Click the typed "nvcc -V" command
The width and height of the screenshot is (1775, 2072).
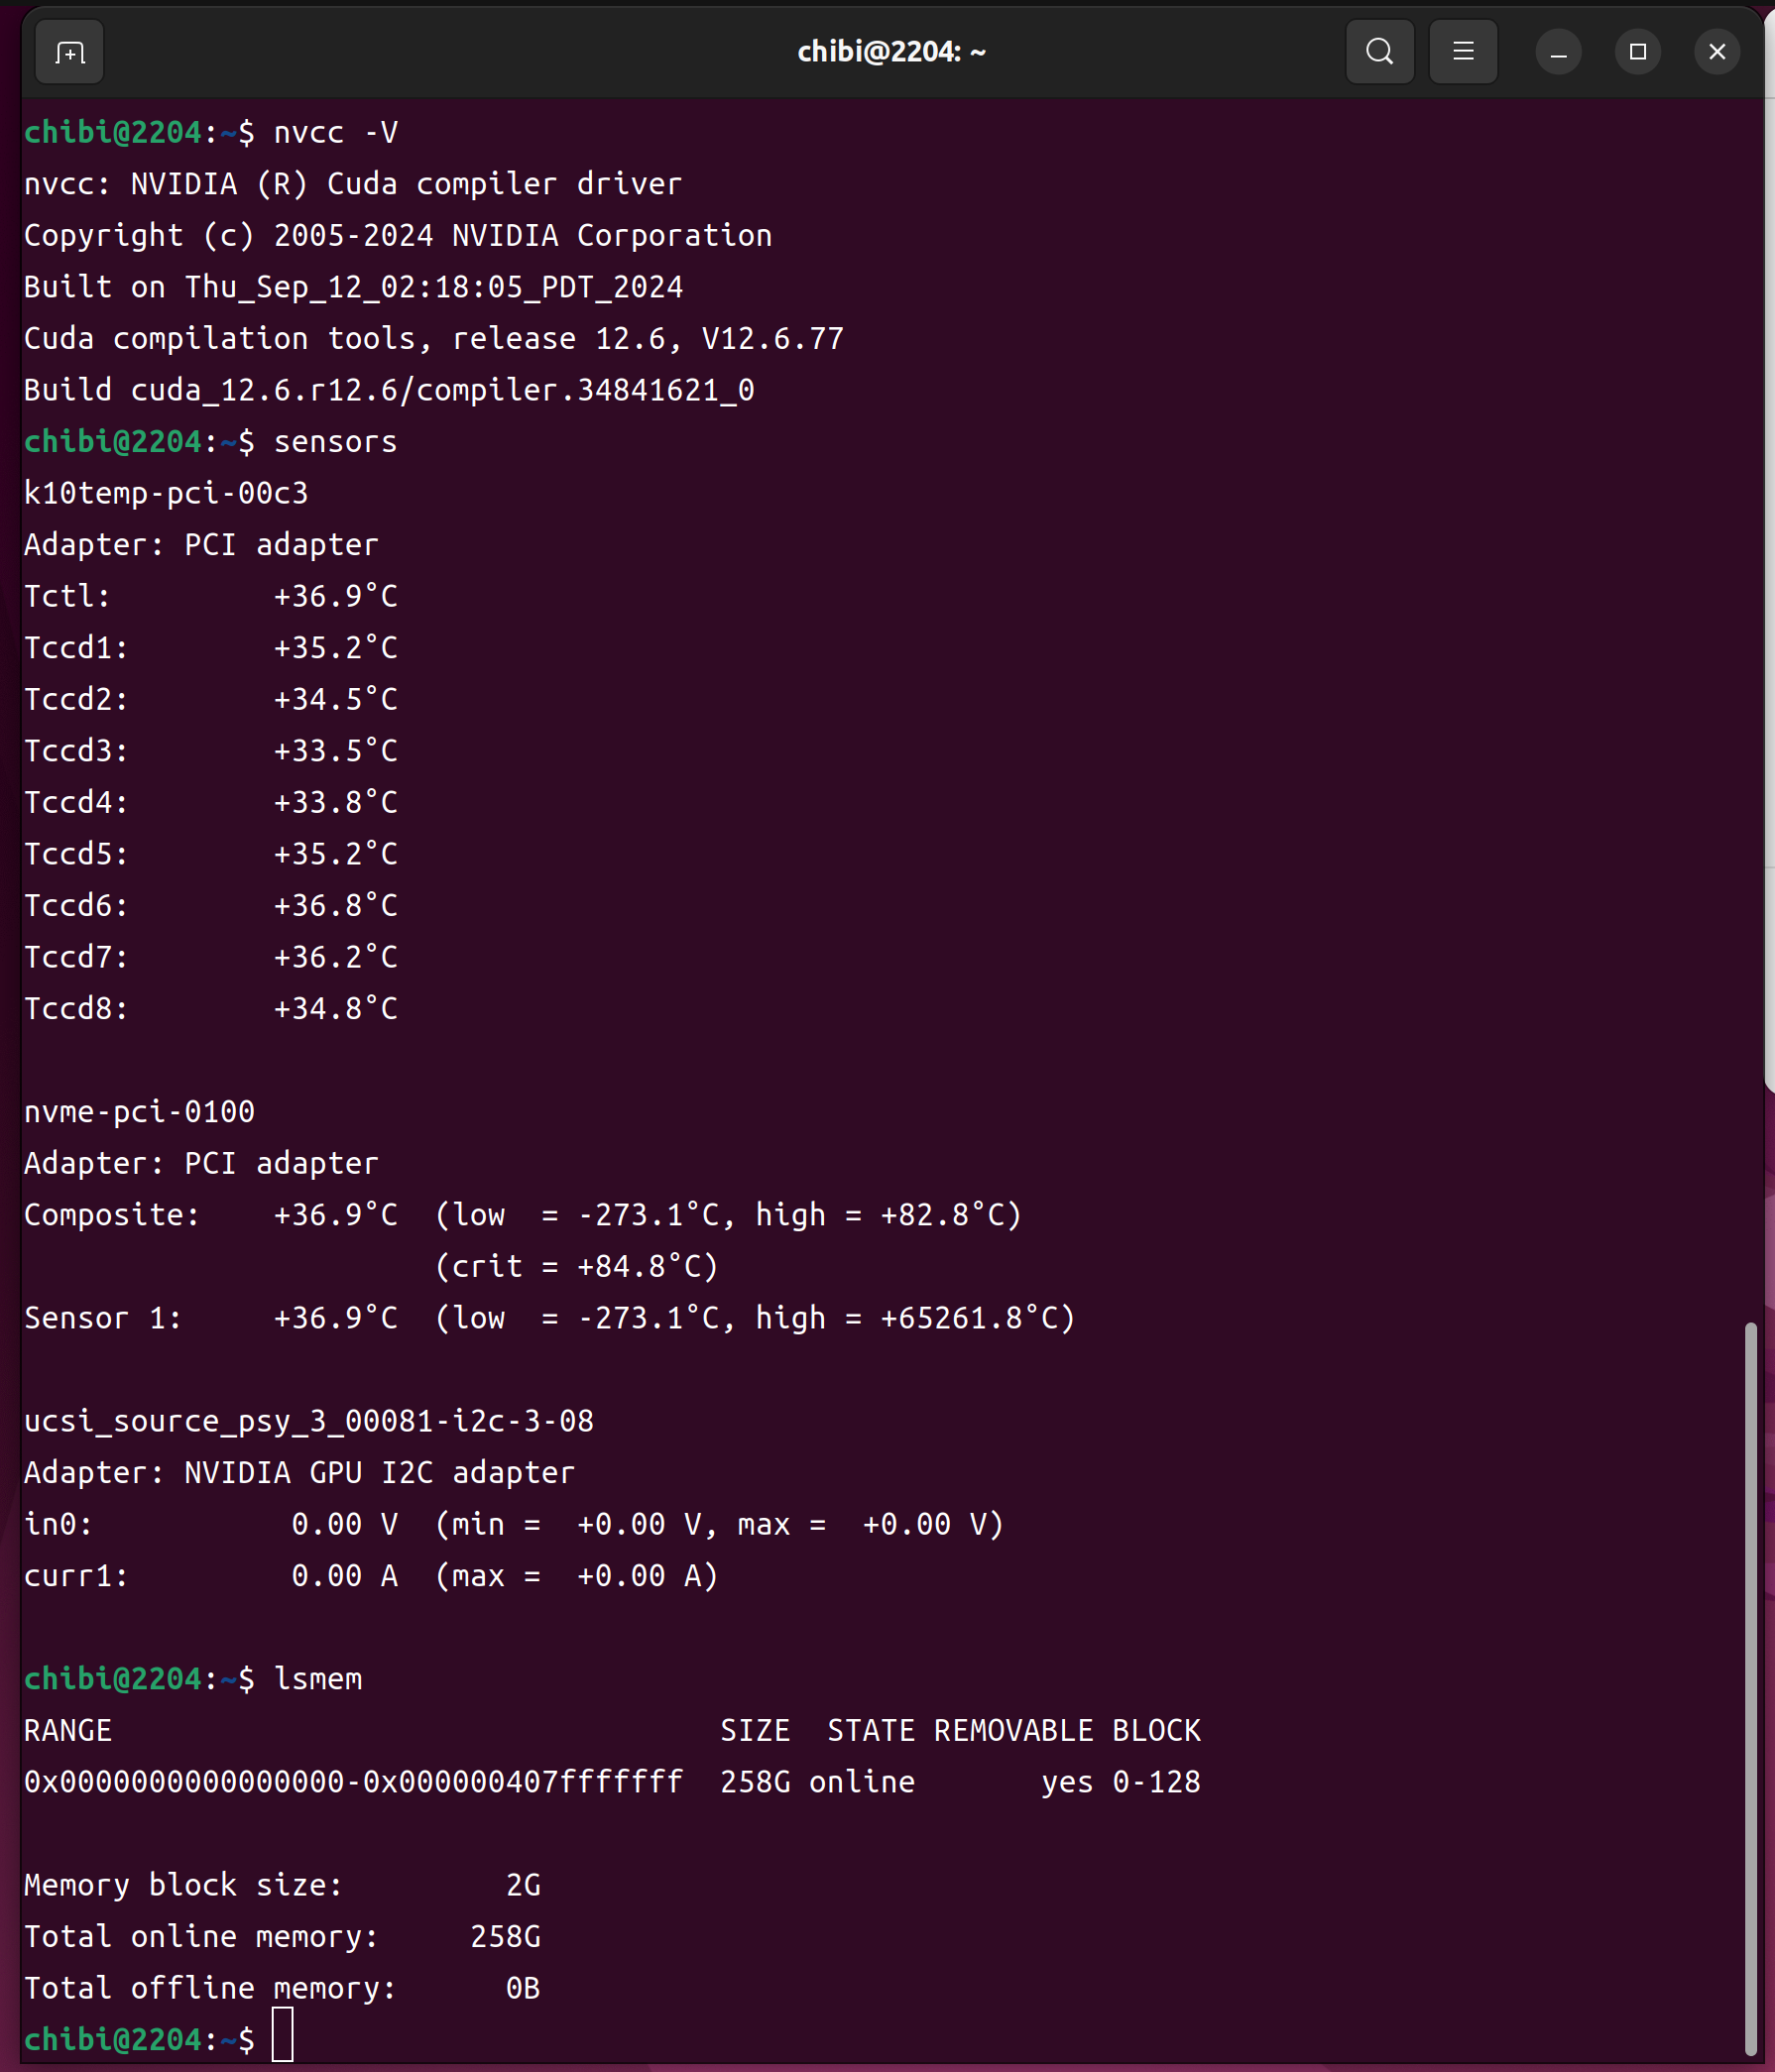pos(336,133)
